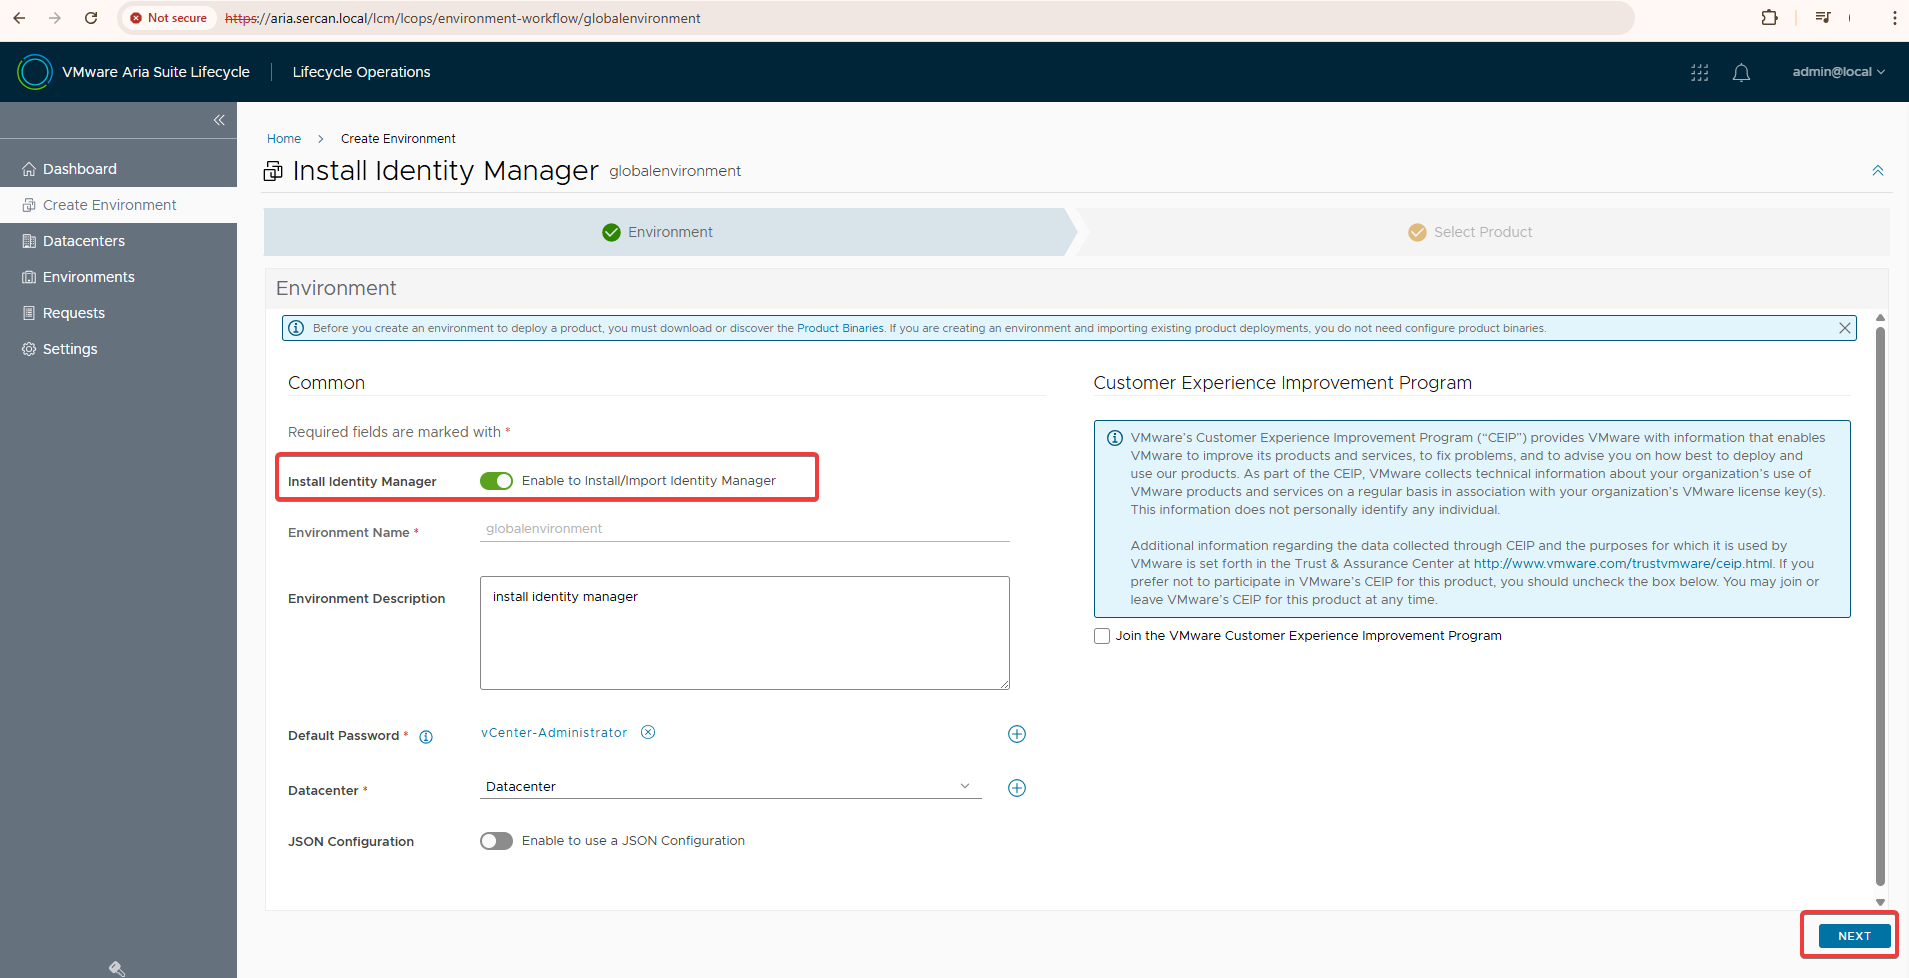The height and width of the screenshot is (978, 1909).
Task: Open the Product Binaries link
Action: [x=840, y=328]
